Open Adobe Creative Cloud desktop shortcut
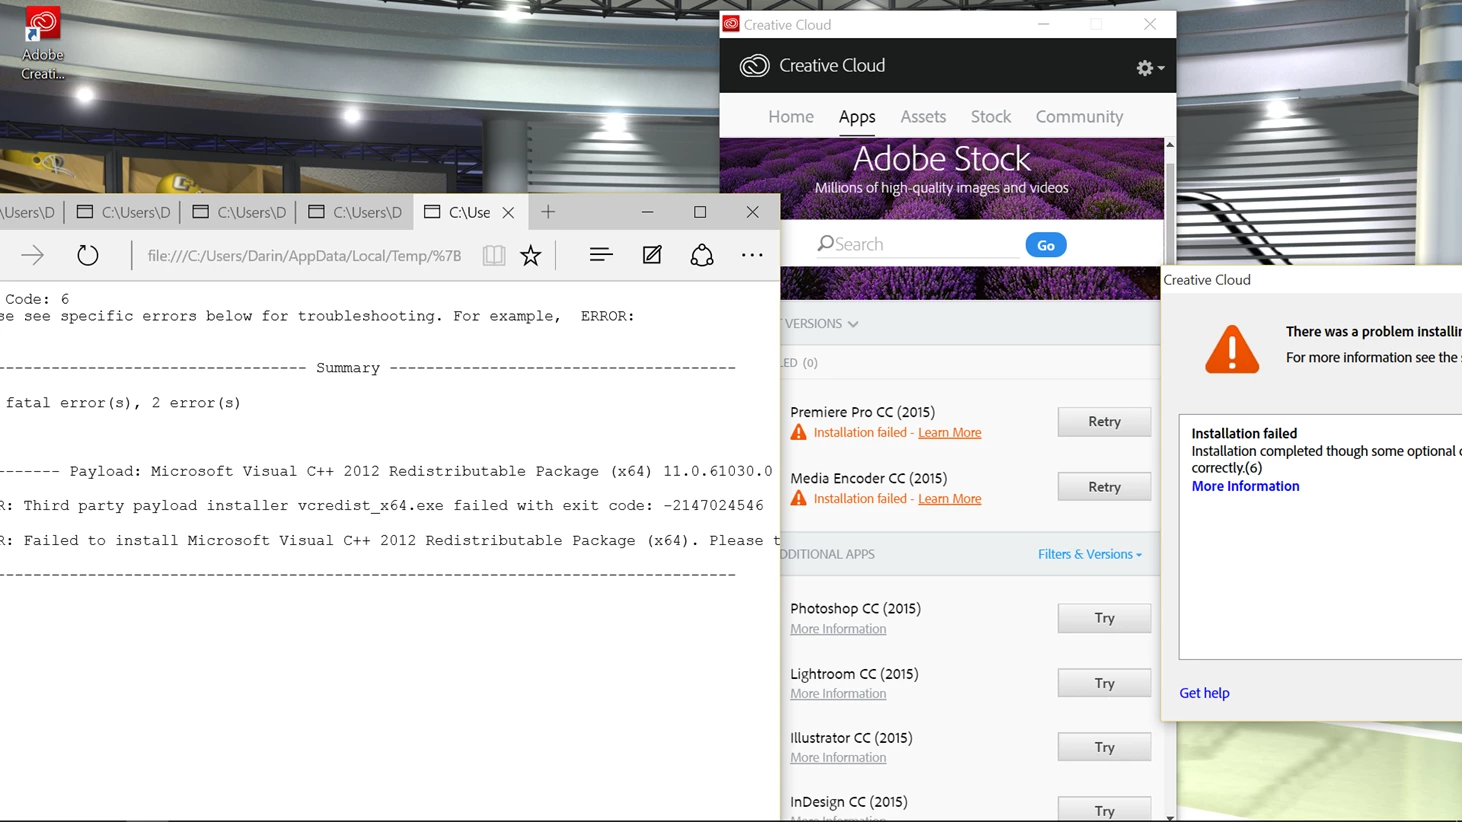Viewport: 1462px width, 822px height. pos(43,44)
